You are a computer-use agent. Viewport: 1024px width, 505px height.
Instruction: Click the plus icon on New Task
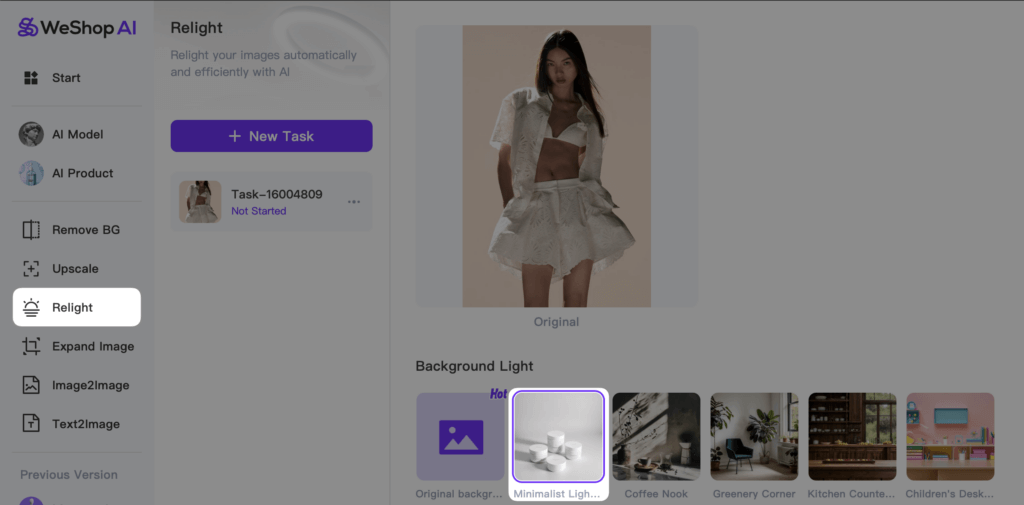234,136
